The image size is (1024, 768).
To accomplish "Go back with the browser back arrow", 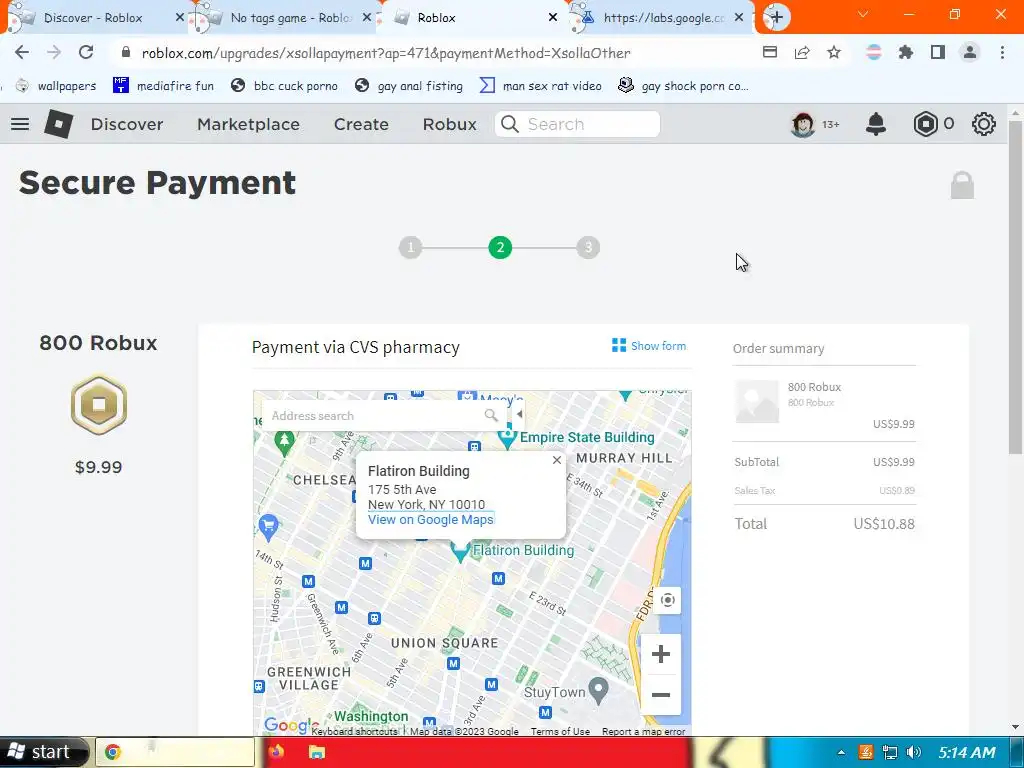I will coord(22,53).
